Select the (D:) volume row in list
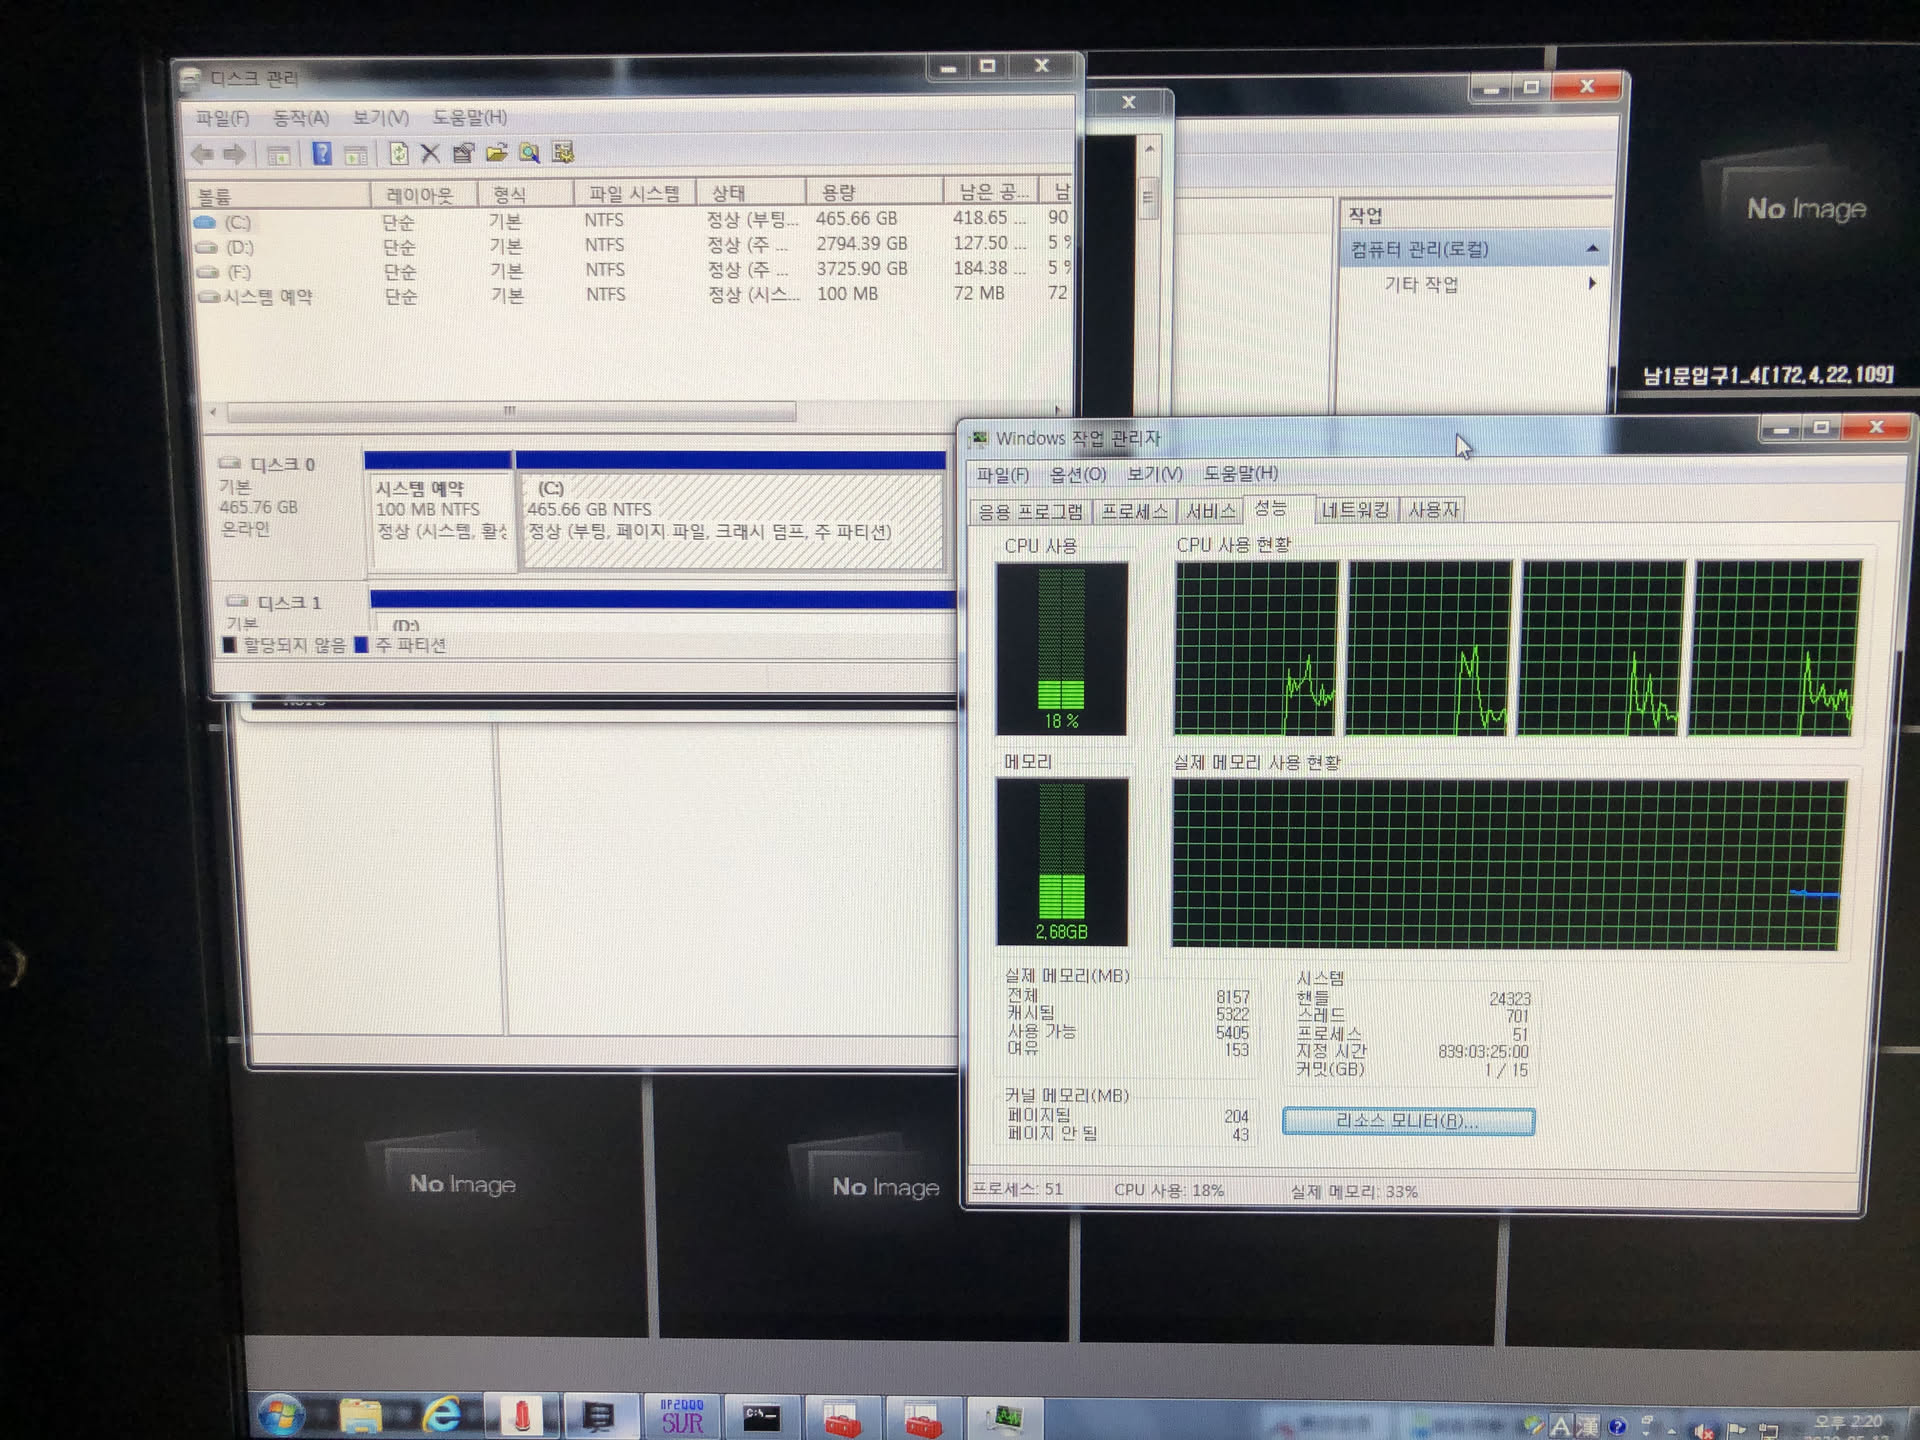1920x1440 pixels. [x=240, y=247]
